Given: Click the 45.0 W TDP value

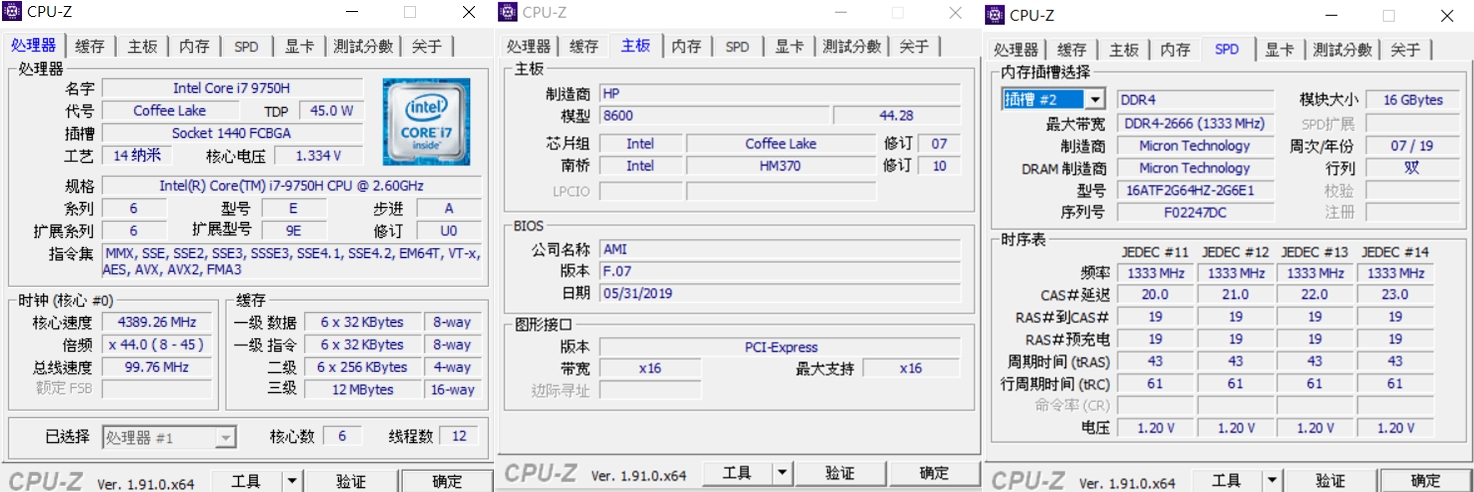Looking at the screenshot, I should pyautogui.click(x=332, y=111).
